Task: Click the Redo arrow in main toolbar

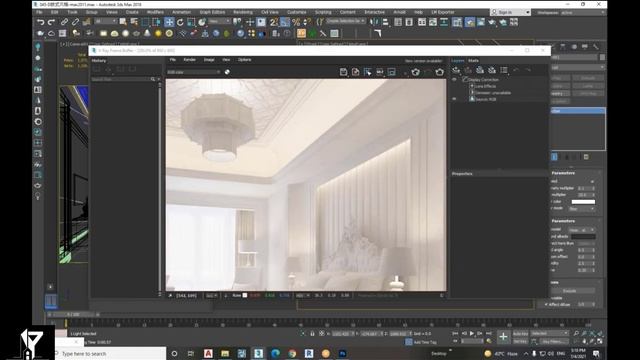Action: (51, 22)
